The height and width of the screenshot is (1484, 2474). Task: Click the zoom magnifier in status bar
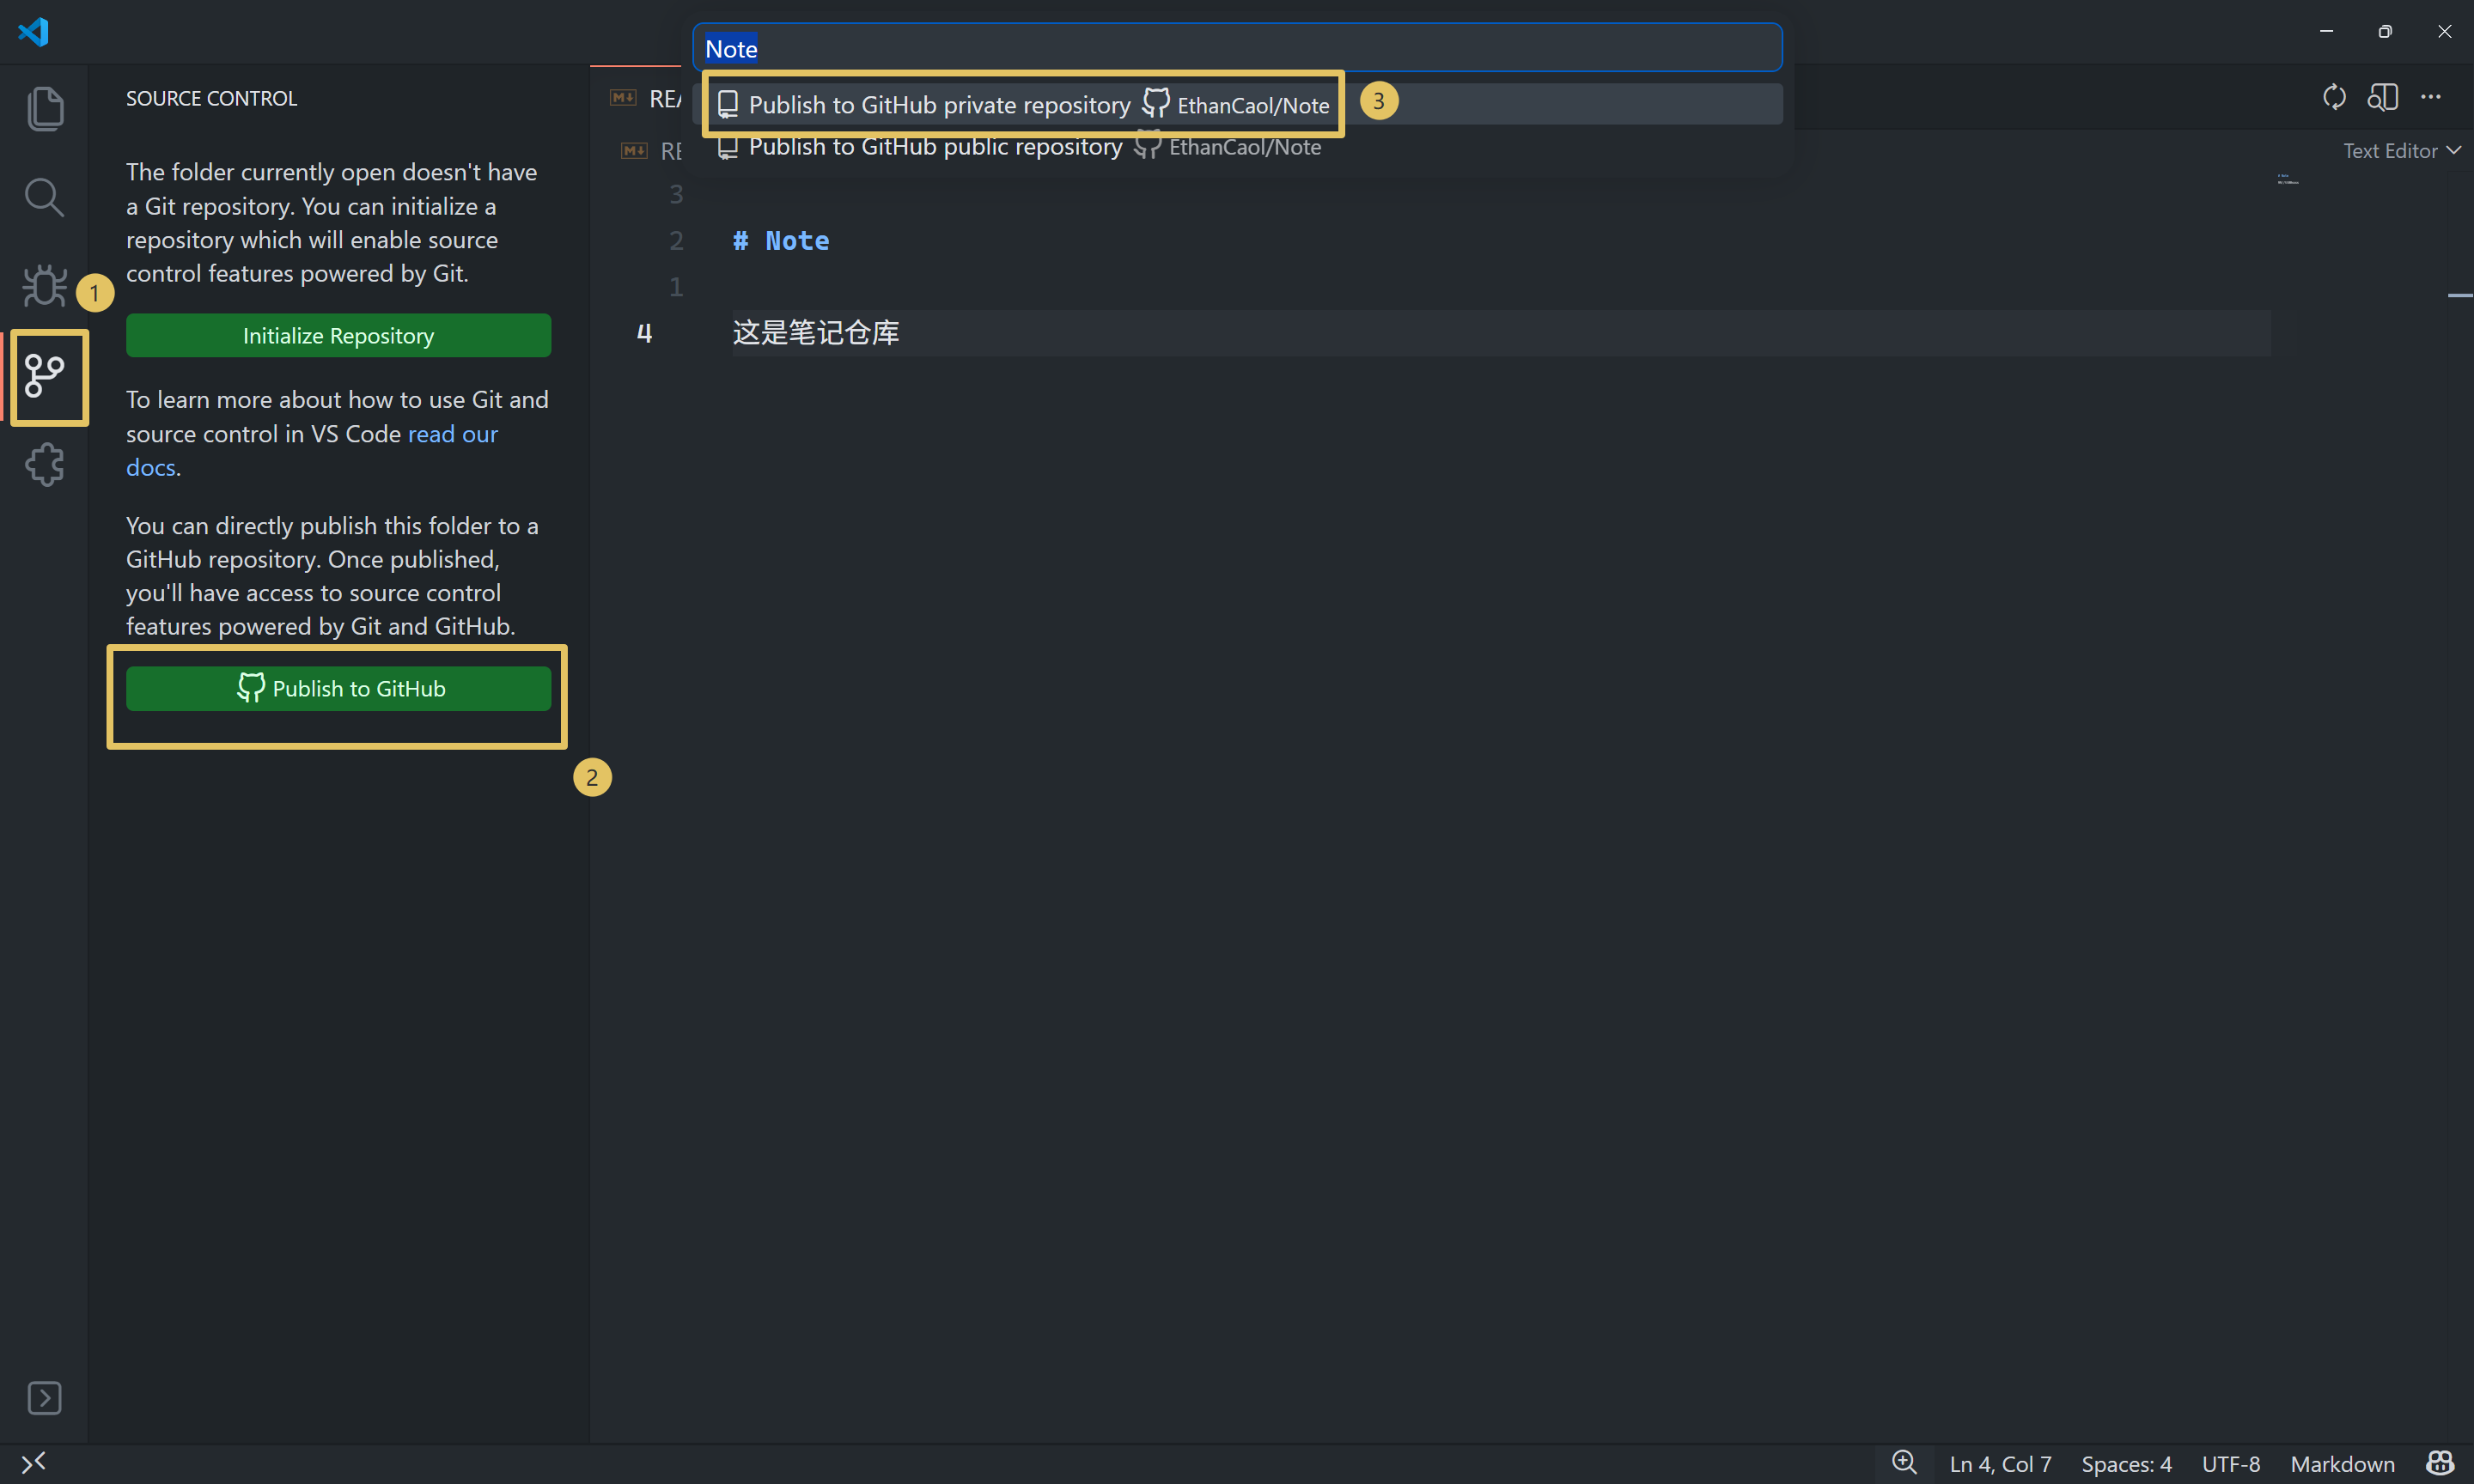pyautogui.click(x=1904, y=1463)
